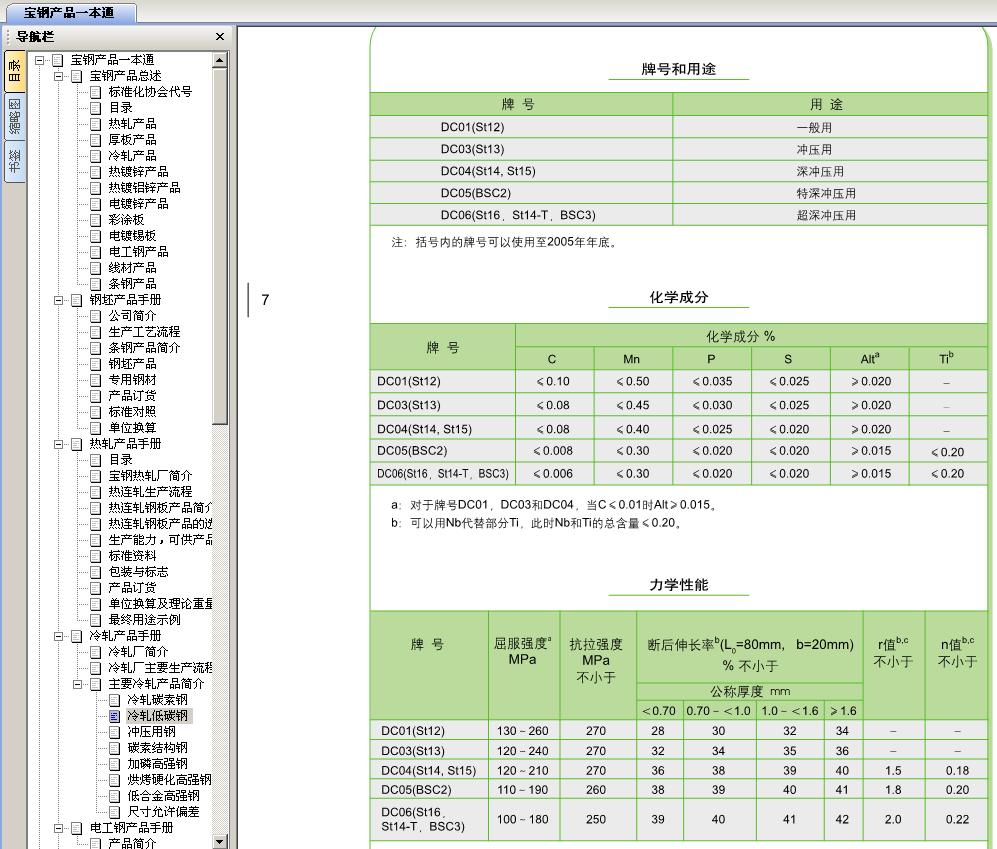Click the page icon next to 冷轧厂简介

tap(95, 652)
